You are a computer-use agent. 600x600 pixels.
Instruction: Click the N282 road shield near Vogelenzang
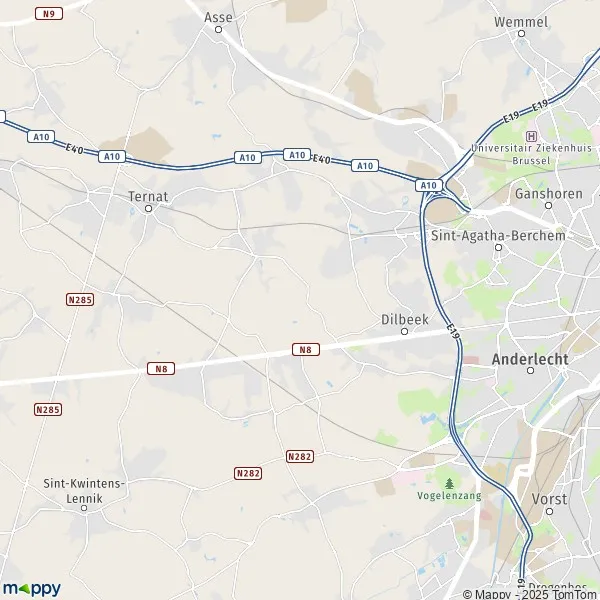point(300,457)
